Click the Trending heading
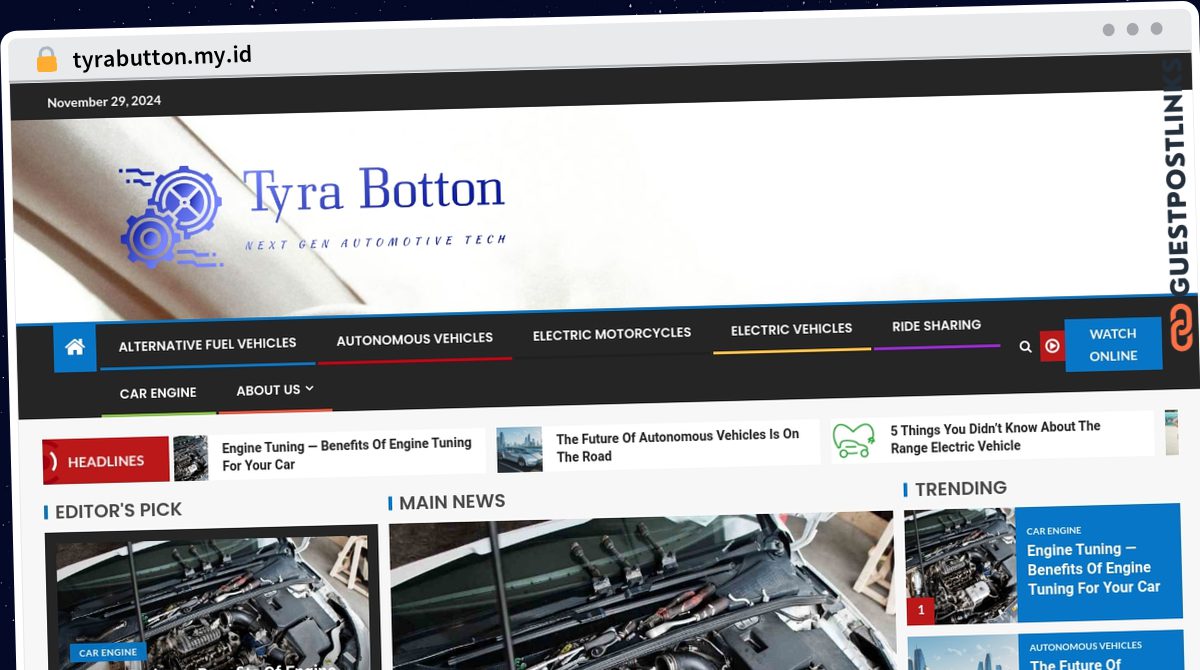Image resolution: width=1200 pixels, height=670 pixels. (961, 488)
